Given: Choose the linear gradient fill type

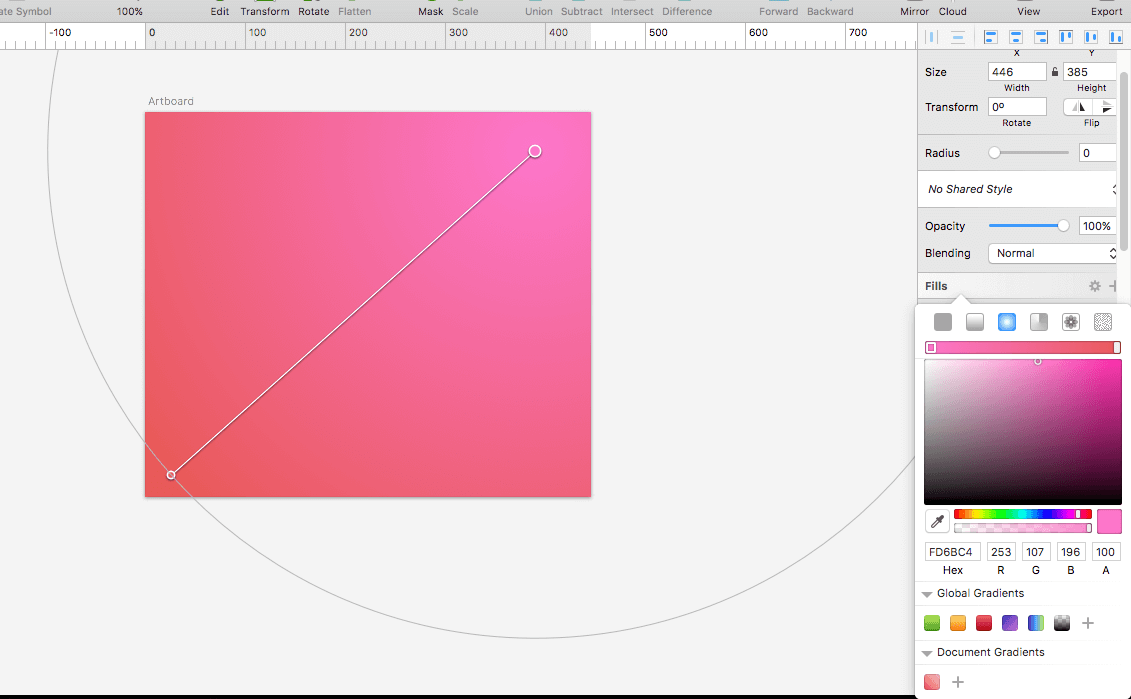Looking at the screenshot, I should (974, 322).
